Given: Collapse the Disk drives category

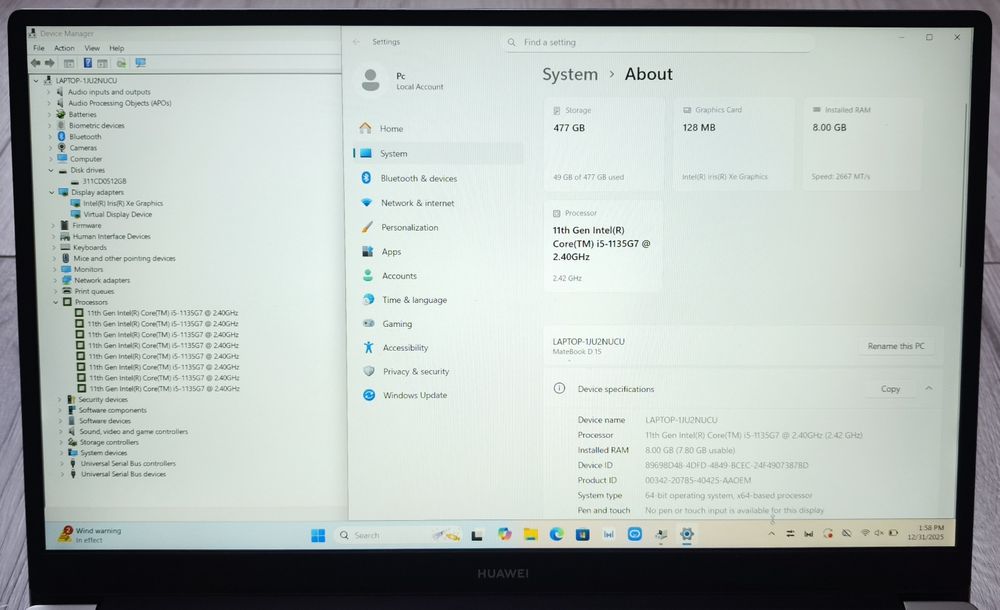Looking at the screenshot, I should 51,170.
